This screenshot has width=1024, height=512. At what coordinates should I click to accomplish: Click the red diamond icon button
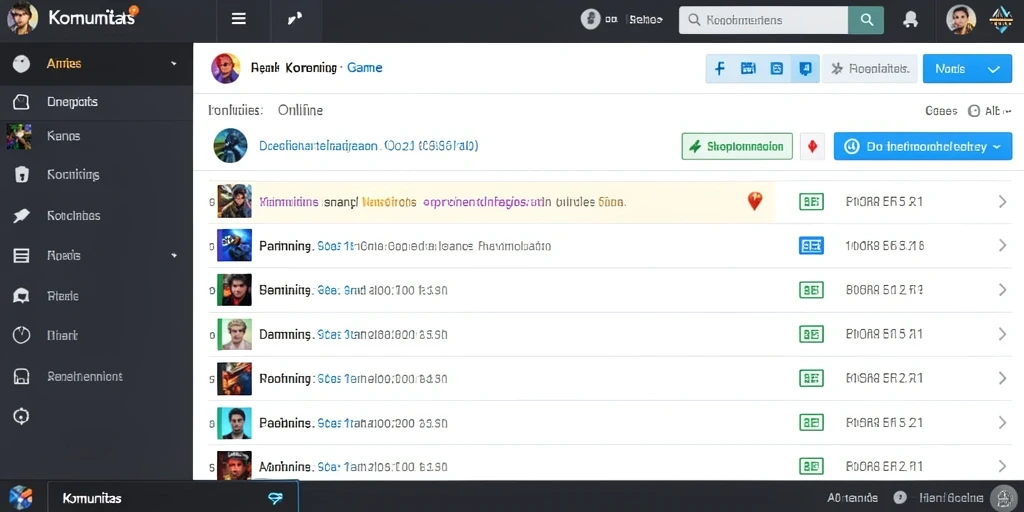812,146
